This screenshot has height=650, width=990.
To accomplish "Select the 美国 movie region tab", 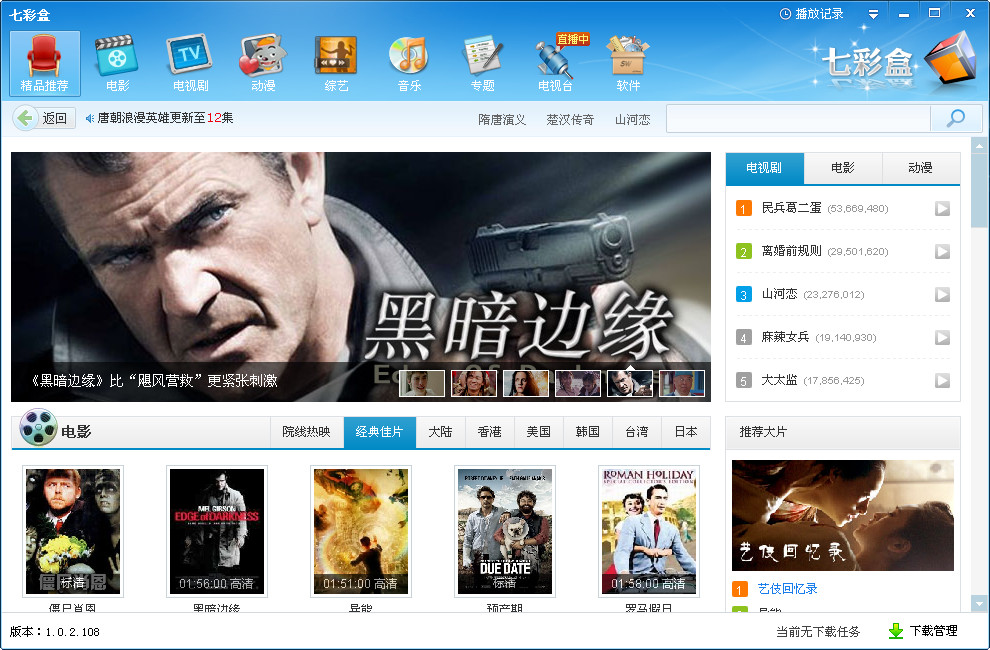I will click(539, 432).
